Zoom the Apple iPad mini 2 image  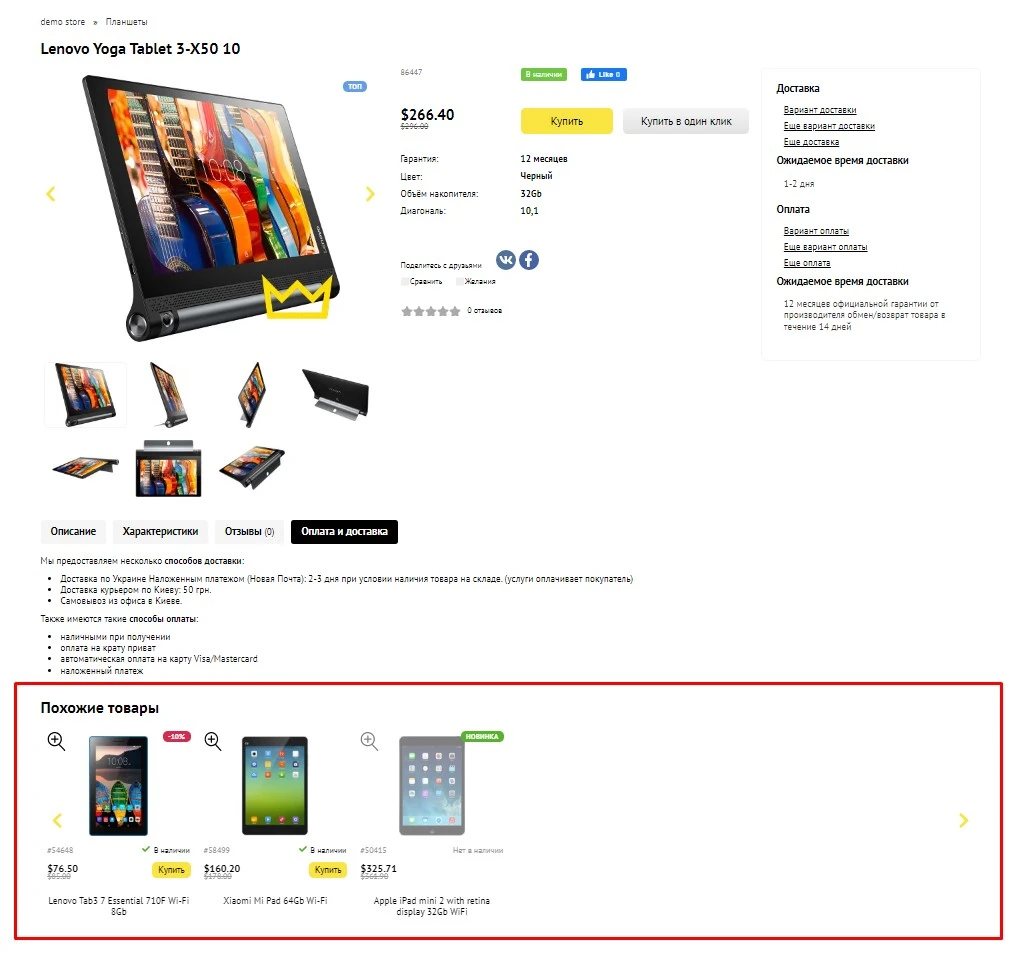coord(369,741)
